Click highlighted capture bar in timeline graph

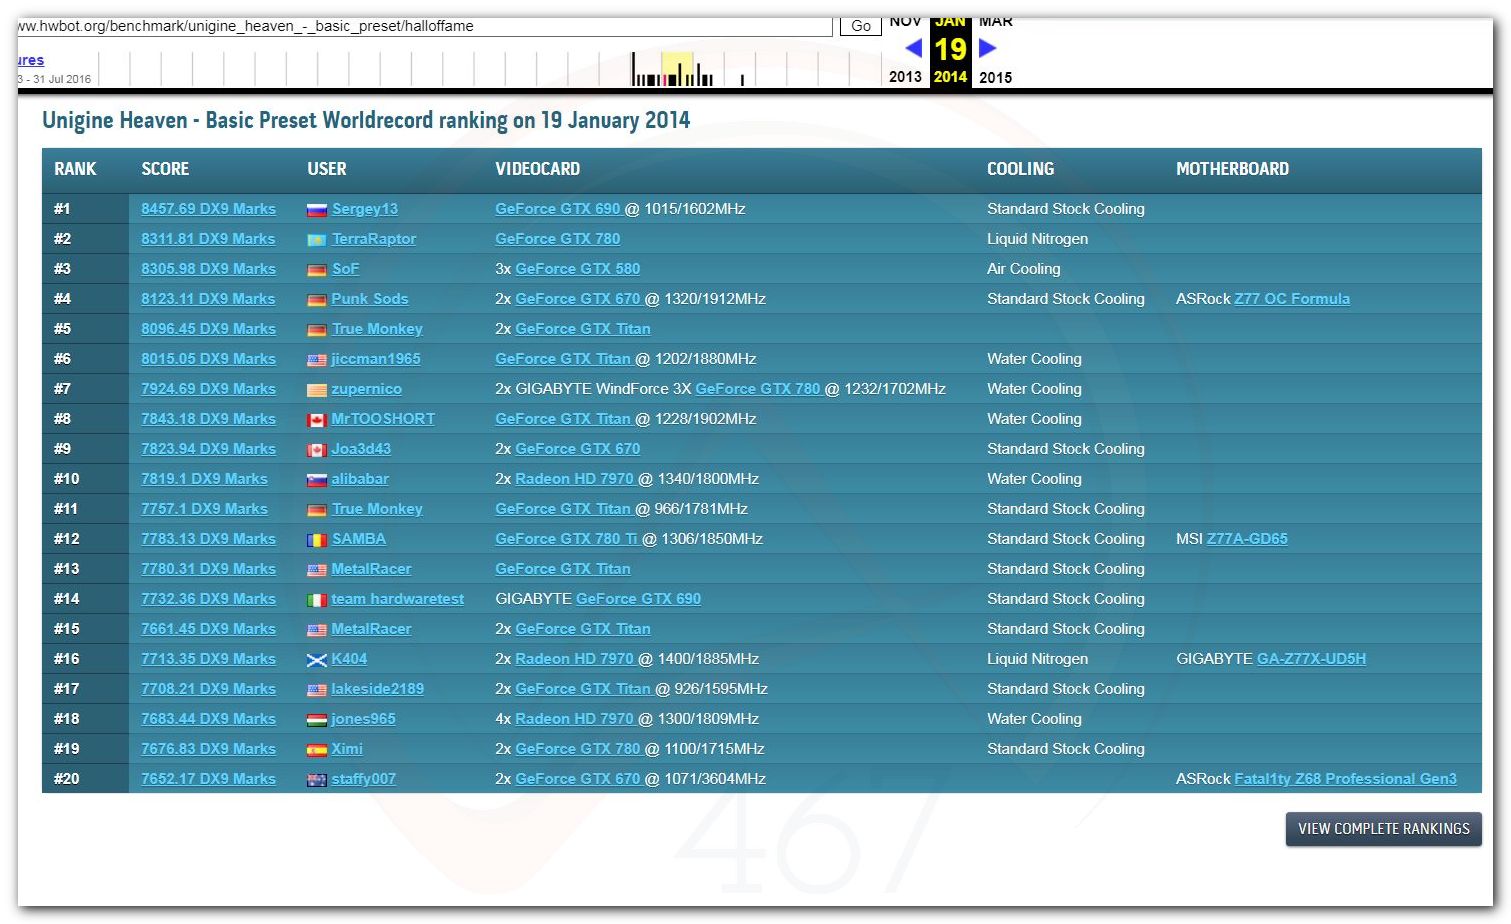677,71
